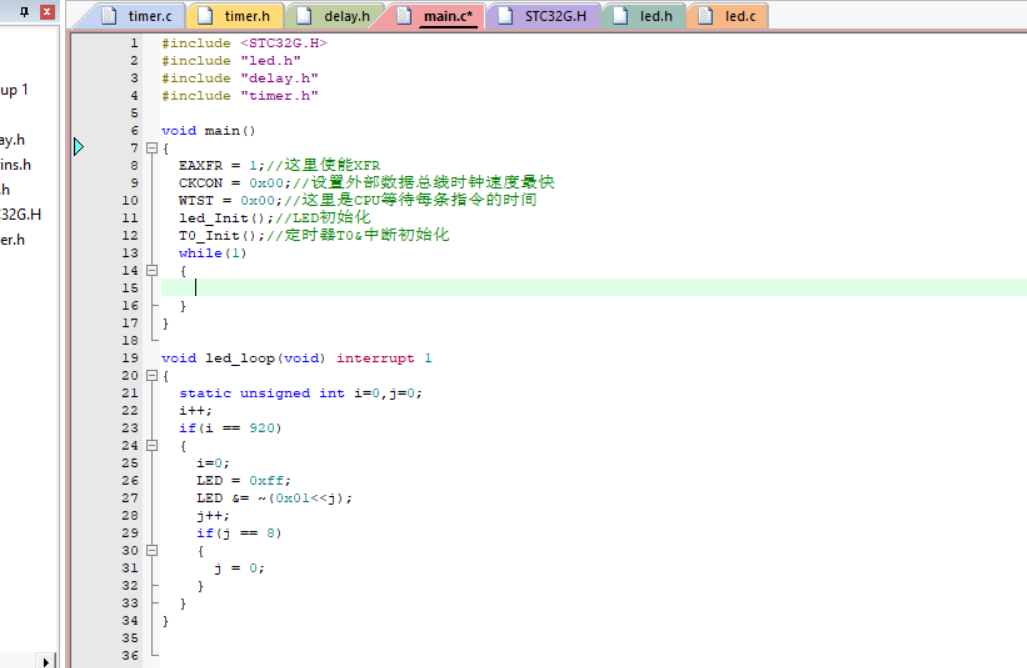Collapse the while loop block at line 14
Image resolution: width=1027 pixels, height=668 pixels.
pos(152,270)
